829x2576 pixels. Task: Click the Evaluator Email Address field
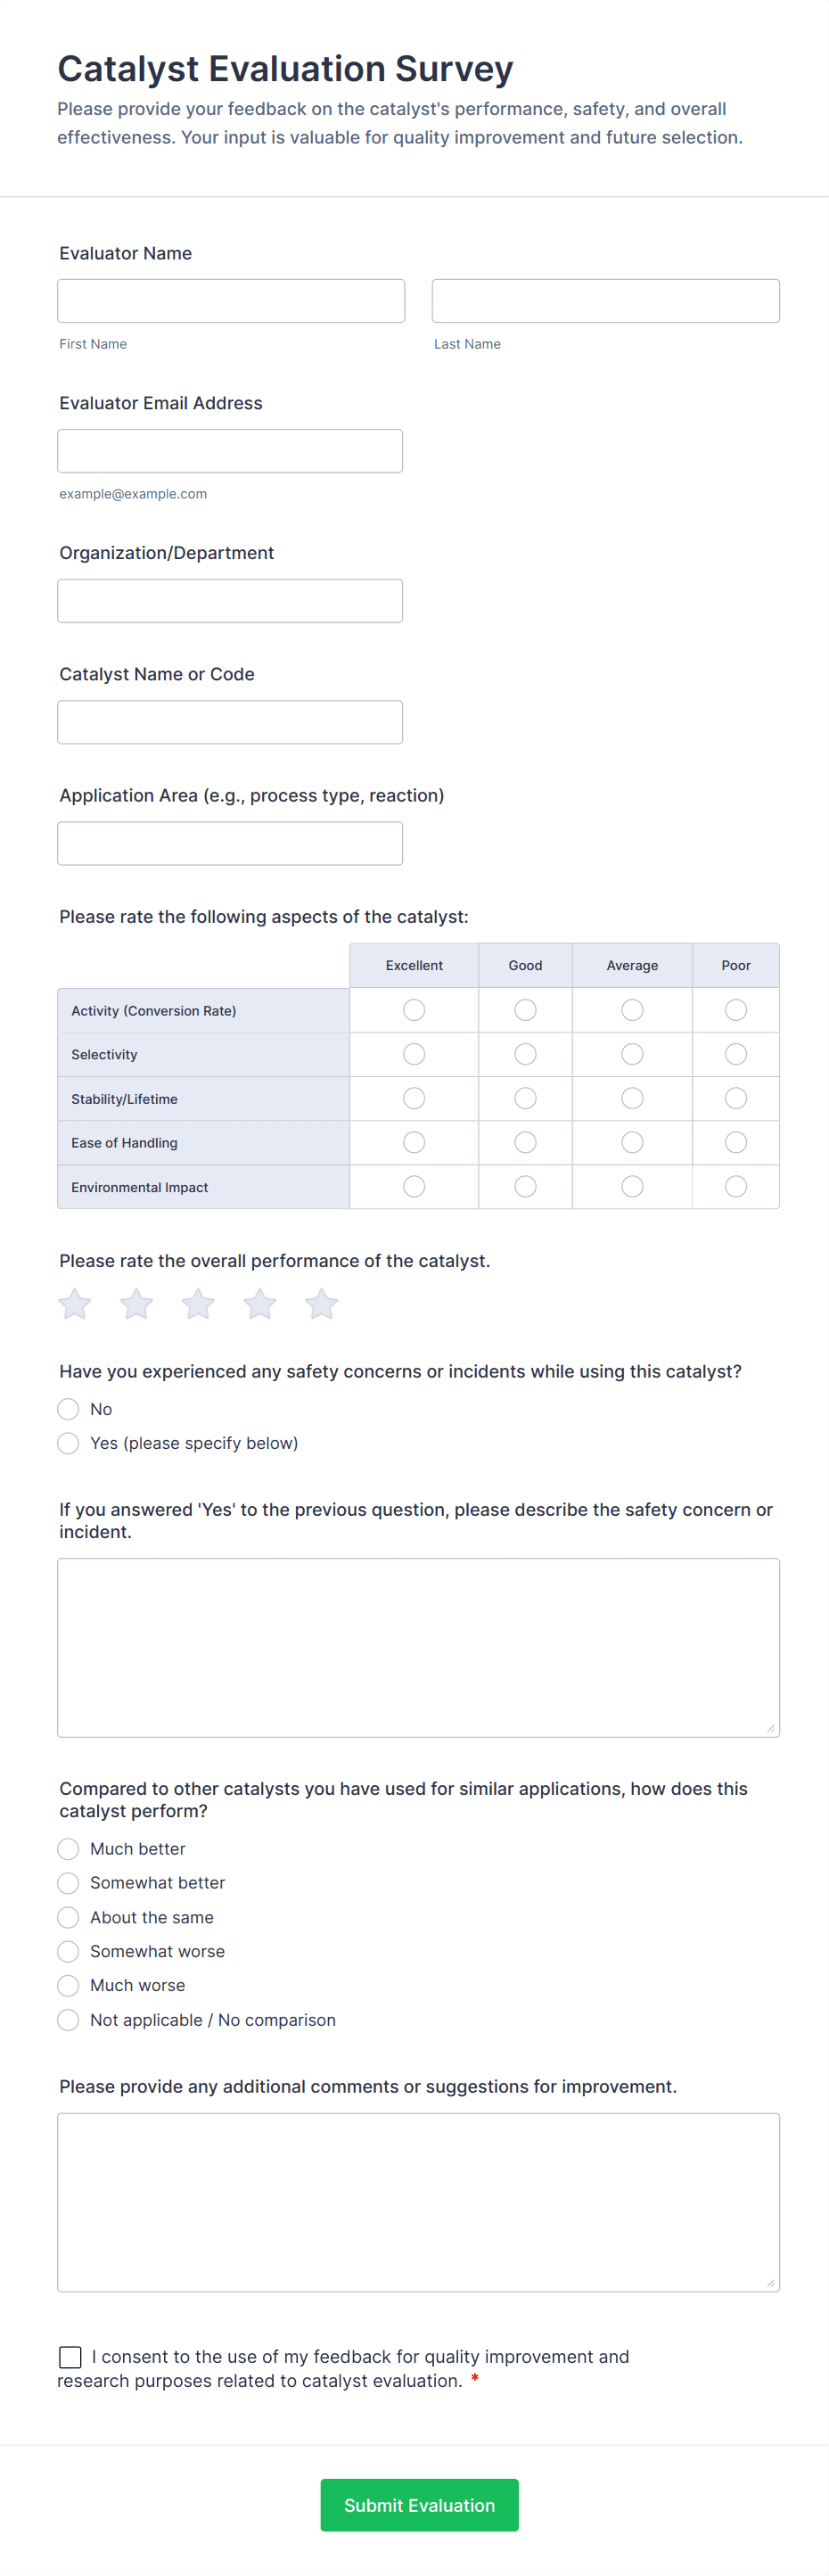coord(230,451)
